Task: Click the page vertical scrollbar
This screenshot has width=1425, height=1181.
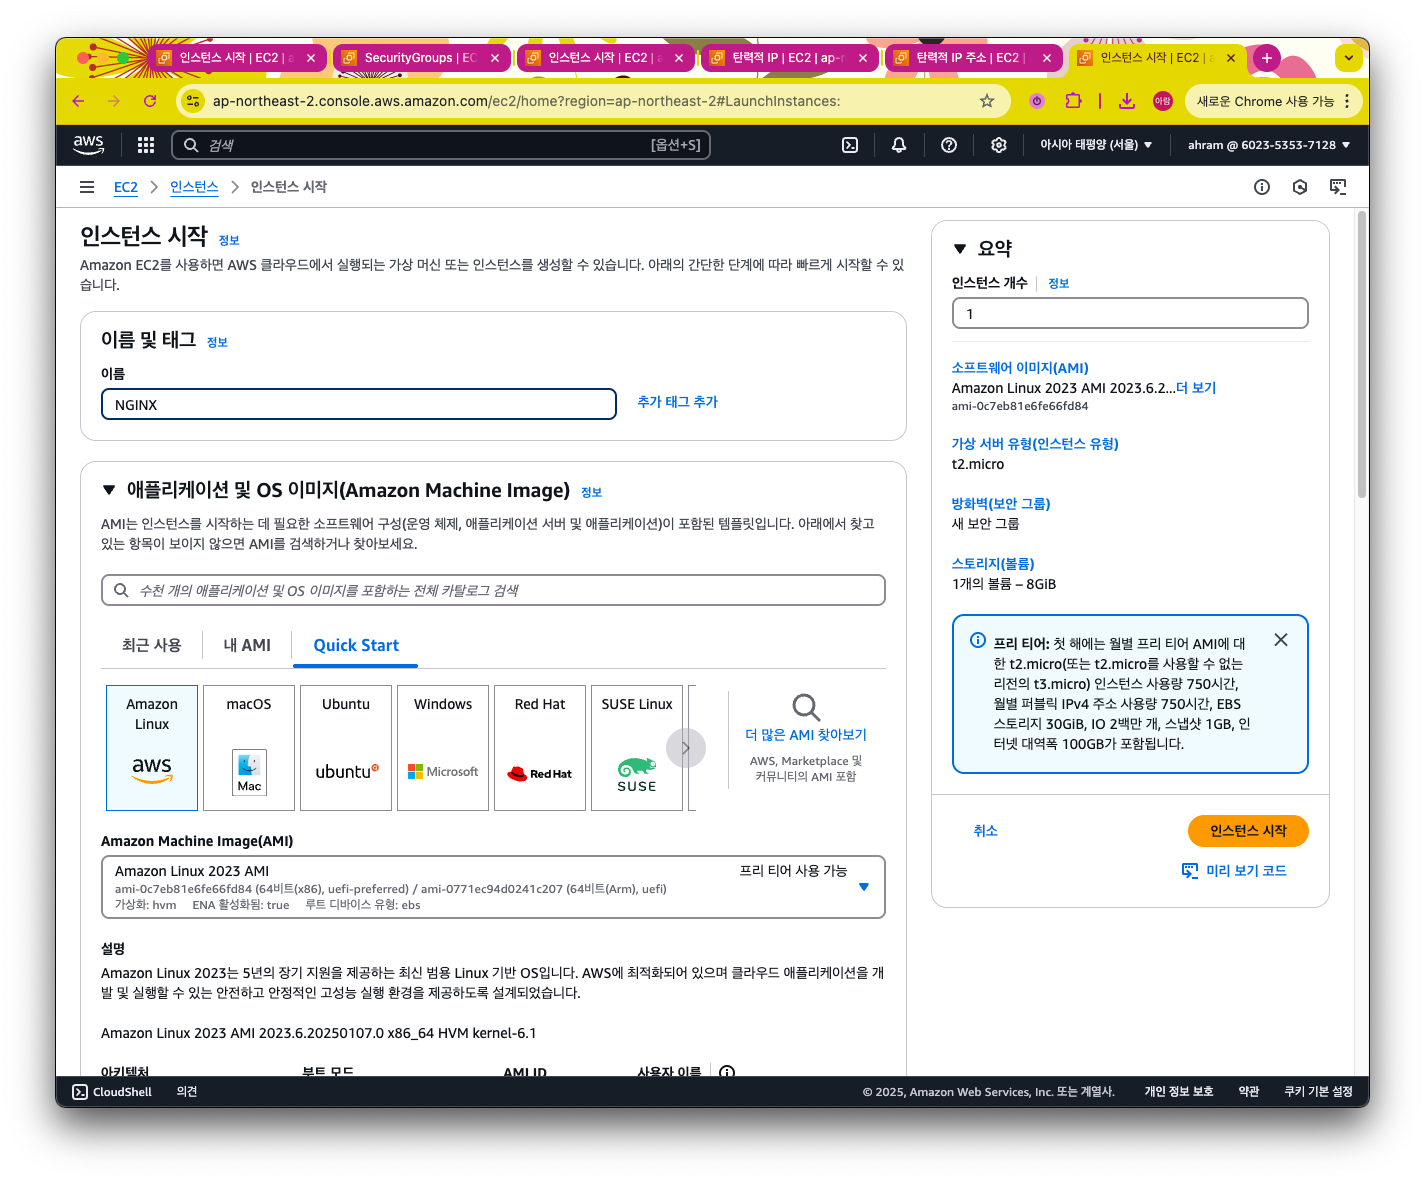Action: click(x=1362, y=355)
